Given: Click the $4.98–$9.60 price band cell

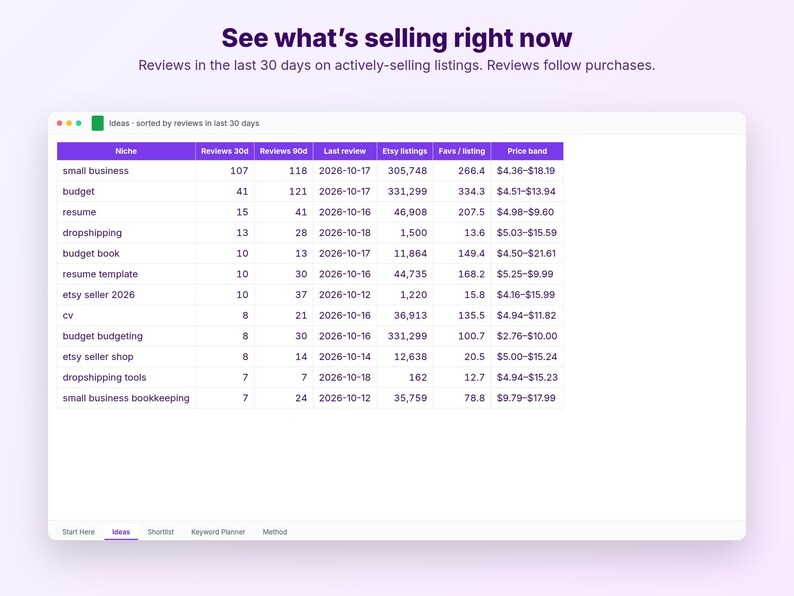Looking at the screenshot, I should [527, 212].
